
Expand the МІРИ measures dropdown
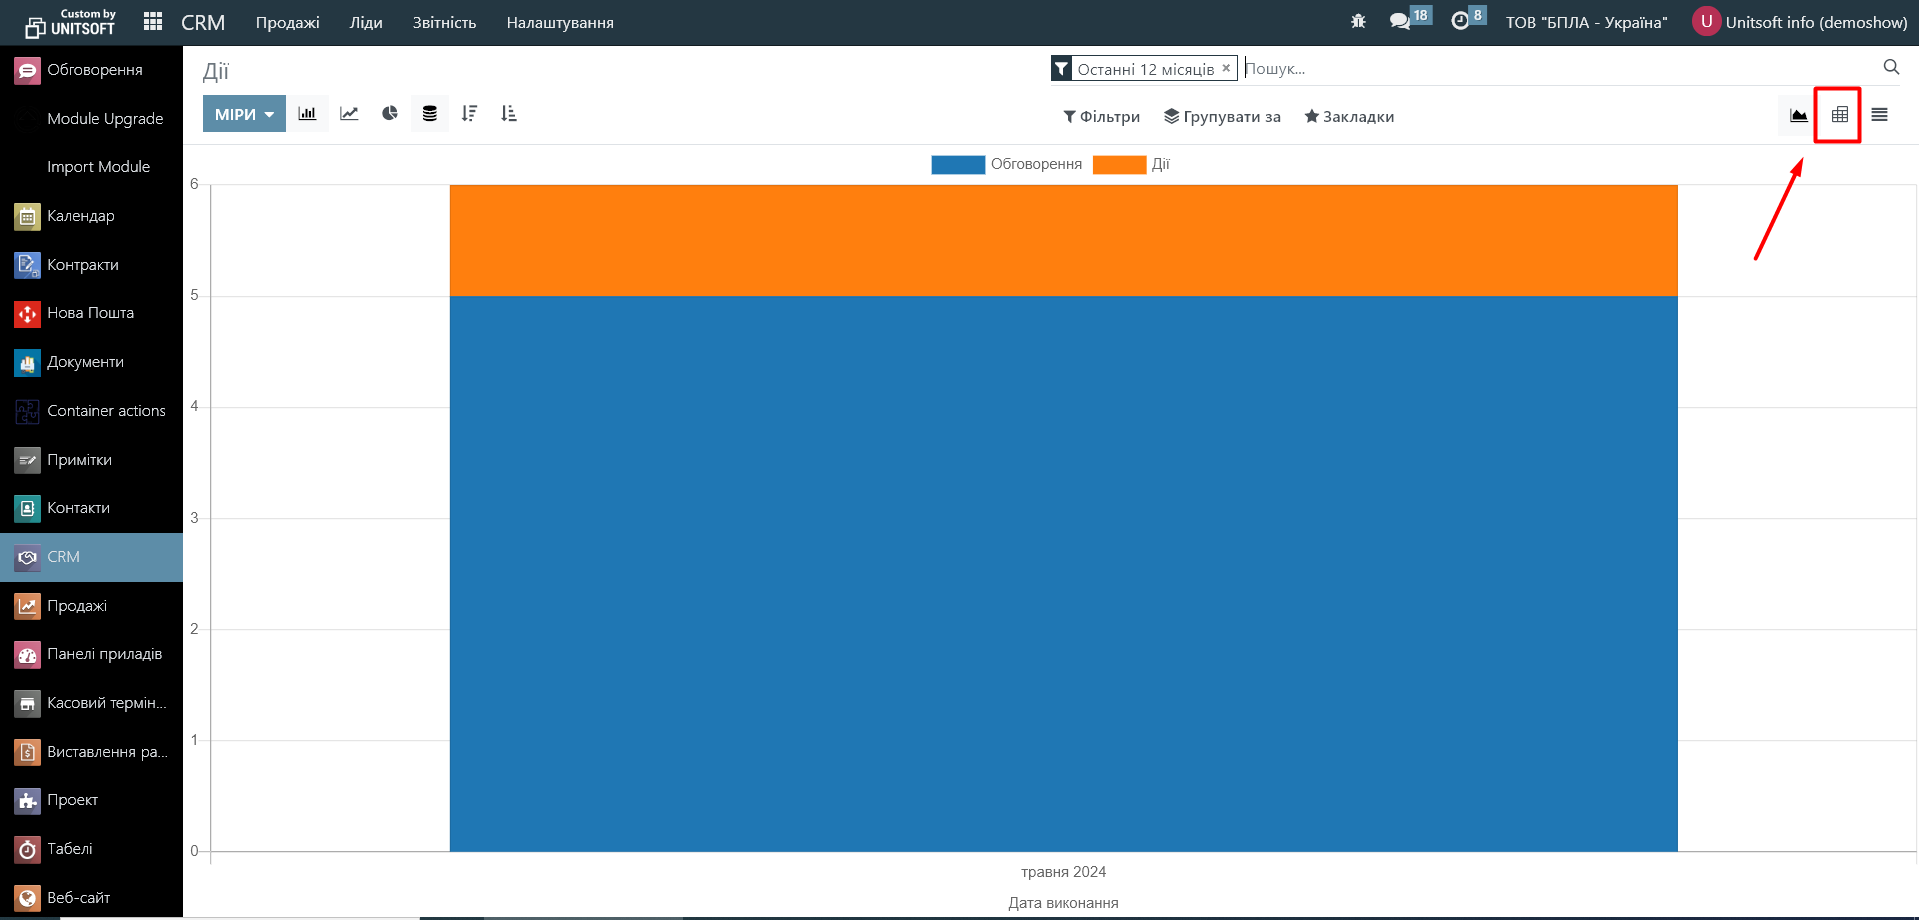click(x=244, y=114)
